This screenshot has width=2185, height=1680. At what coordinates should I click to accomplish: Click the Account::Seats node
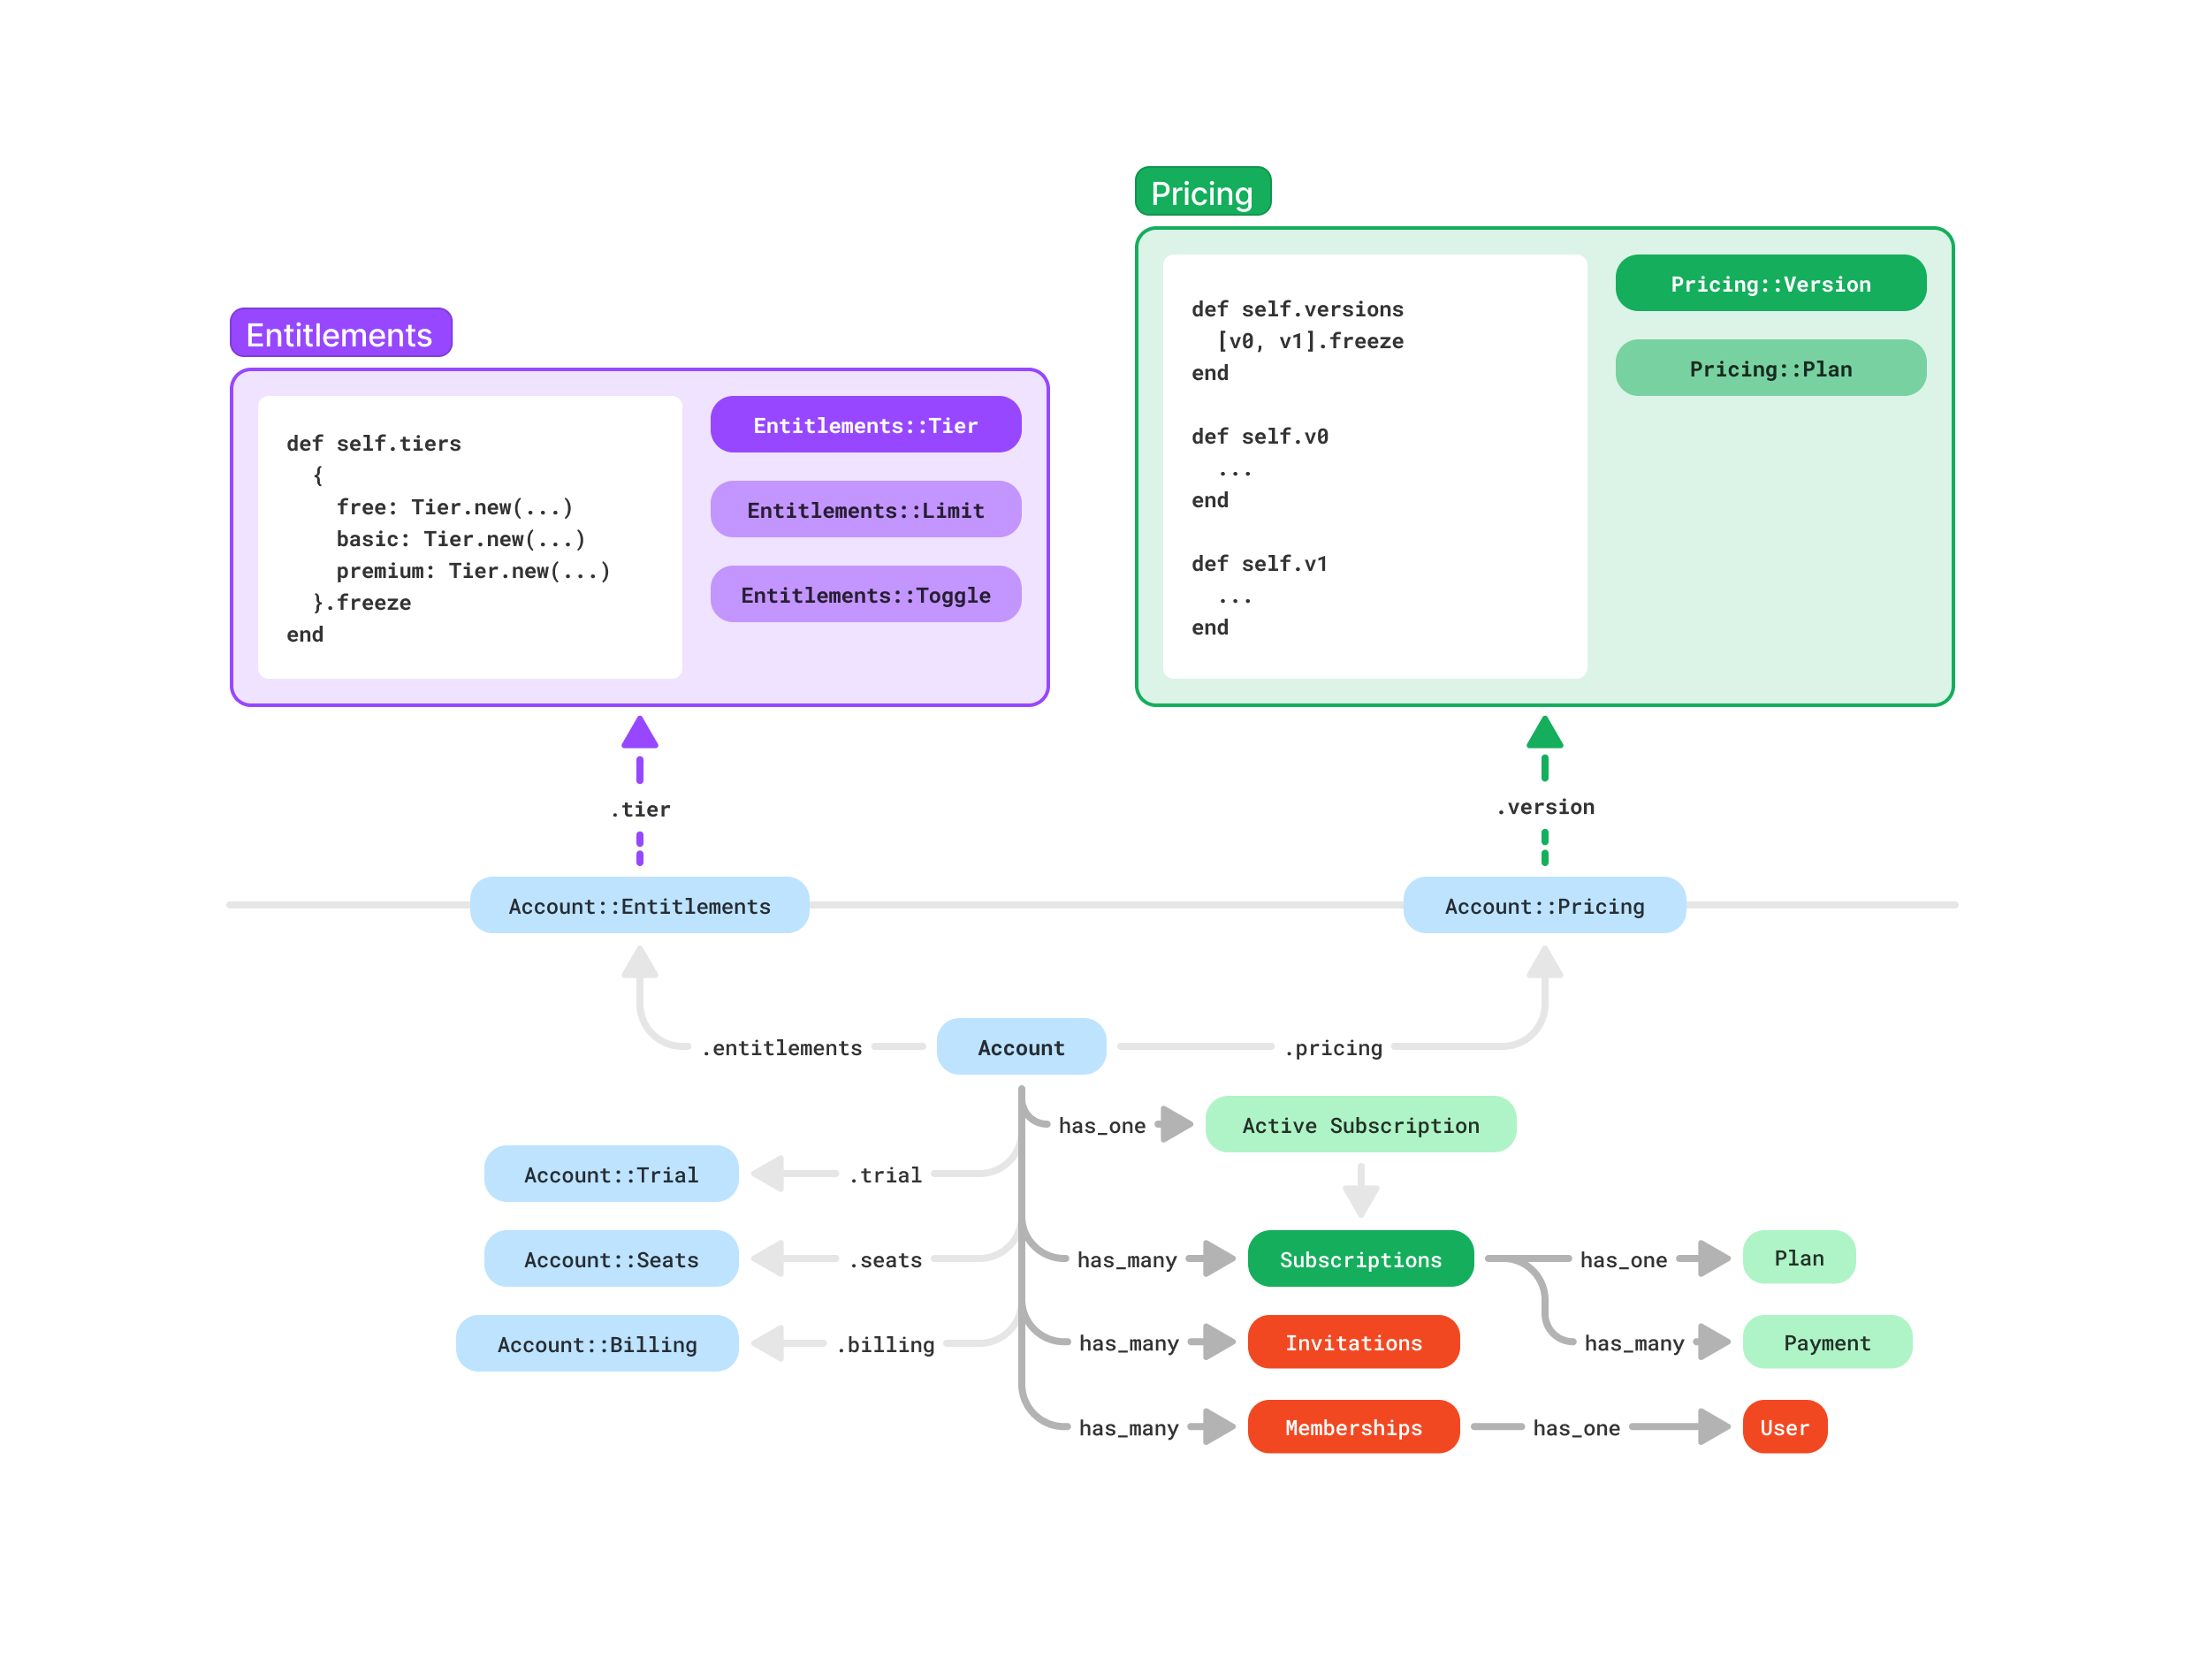point(610,1259)
